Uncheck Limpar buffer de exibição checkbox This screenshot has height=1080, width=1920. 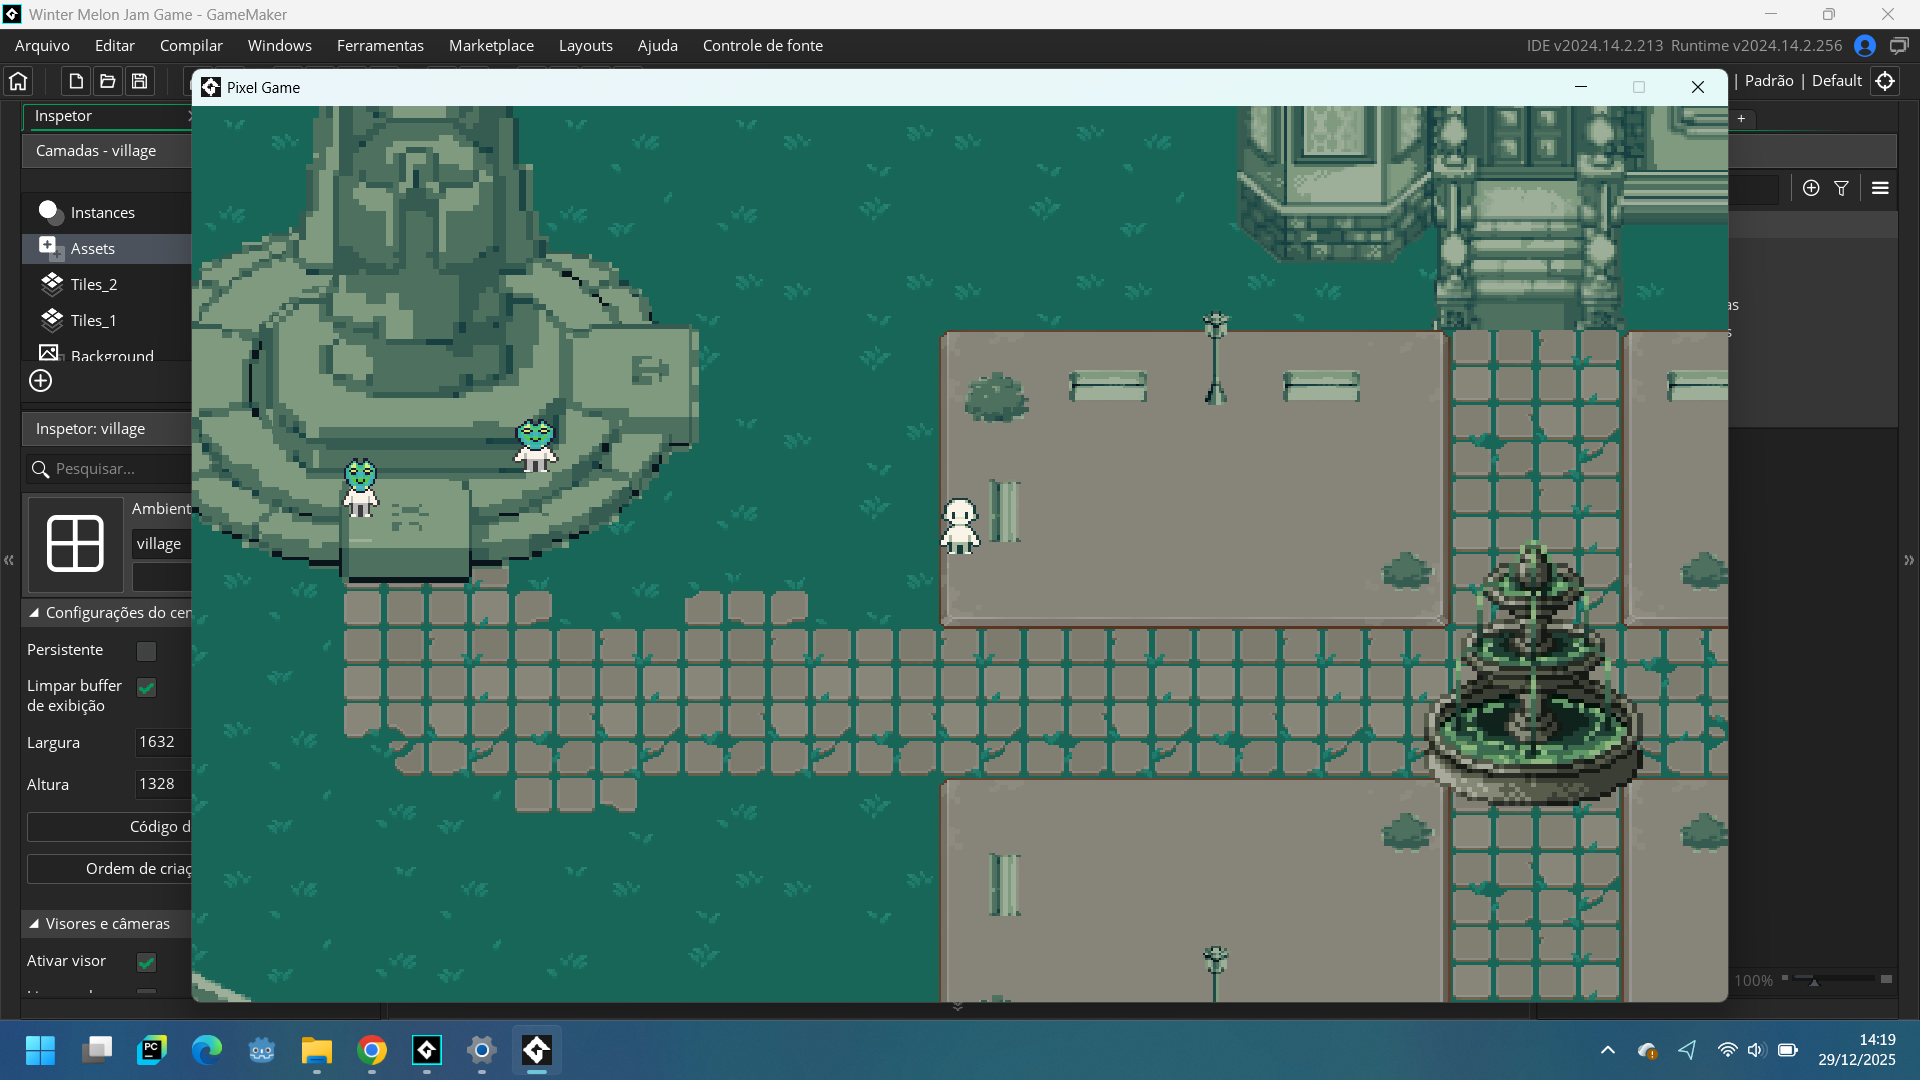[x=147, y=687]
